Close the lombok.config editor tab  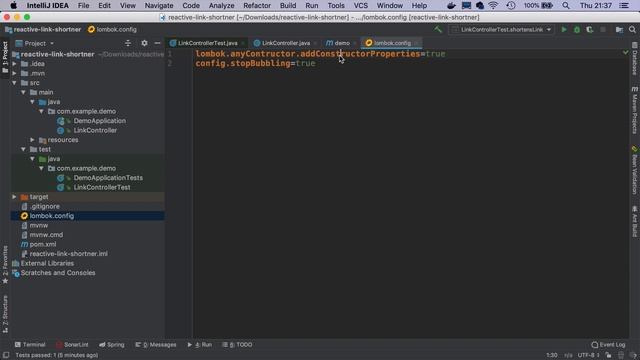pos(416,43)
